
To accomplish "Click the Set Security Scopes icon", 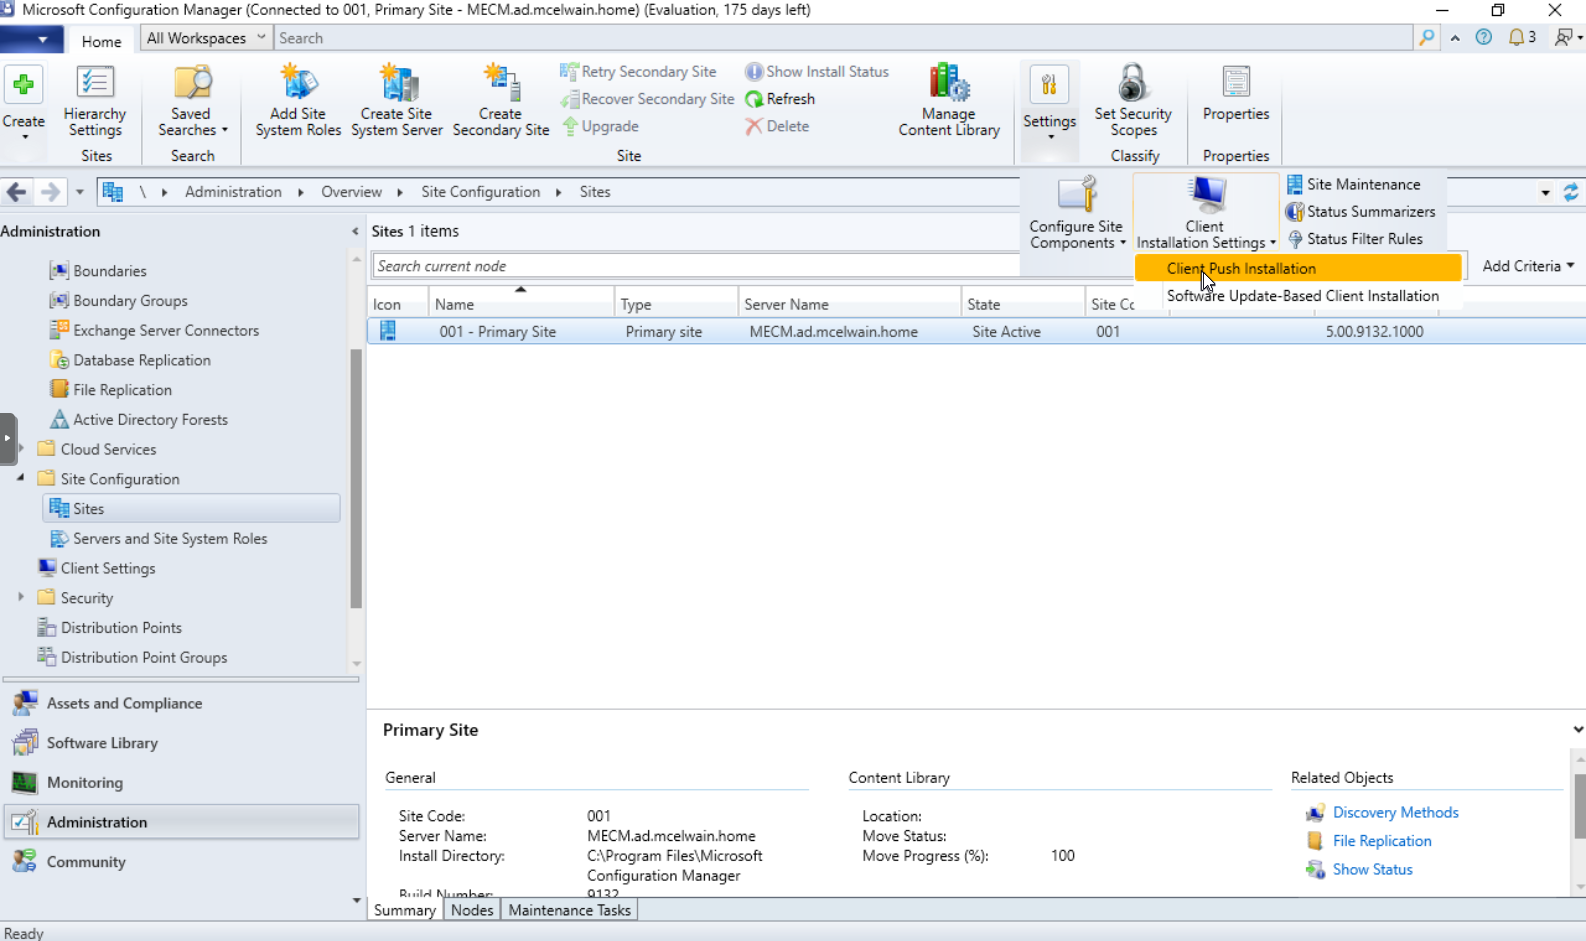I will (x=1133, y=86).
